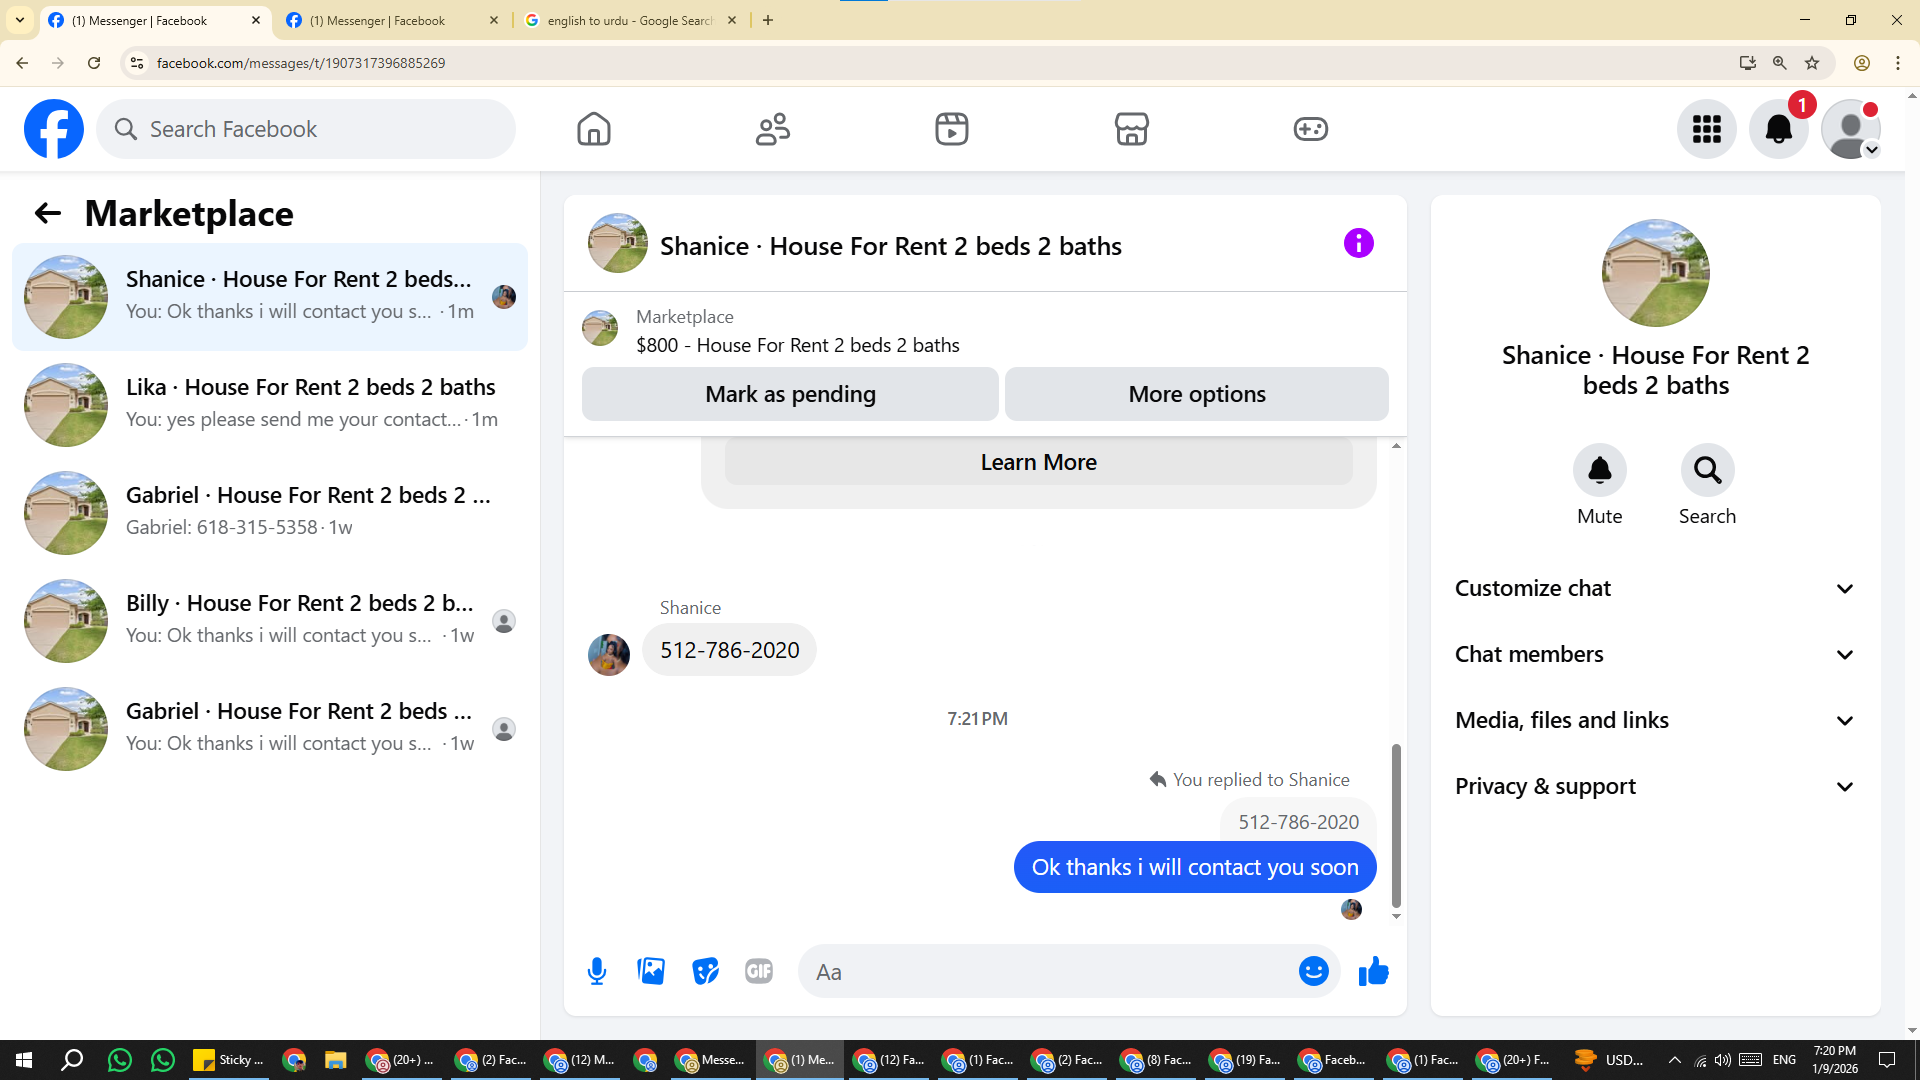Open the emoji picker smiley

click(x=1313, y=971)
